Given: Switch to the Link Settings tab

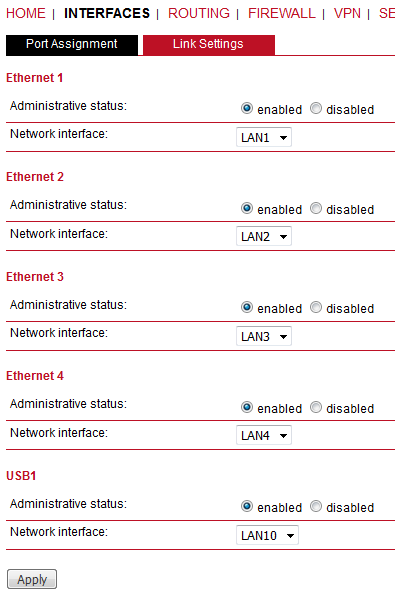Looking at the screenshot, I should [209, 45].
